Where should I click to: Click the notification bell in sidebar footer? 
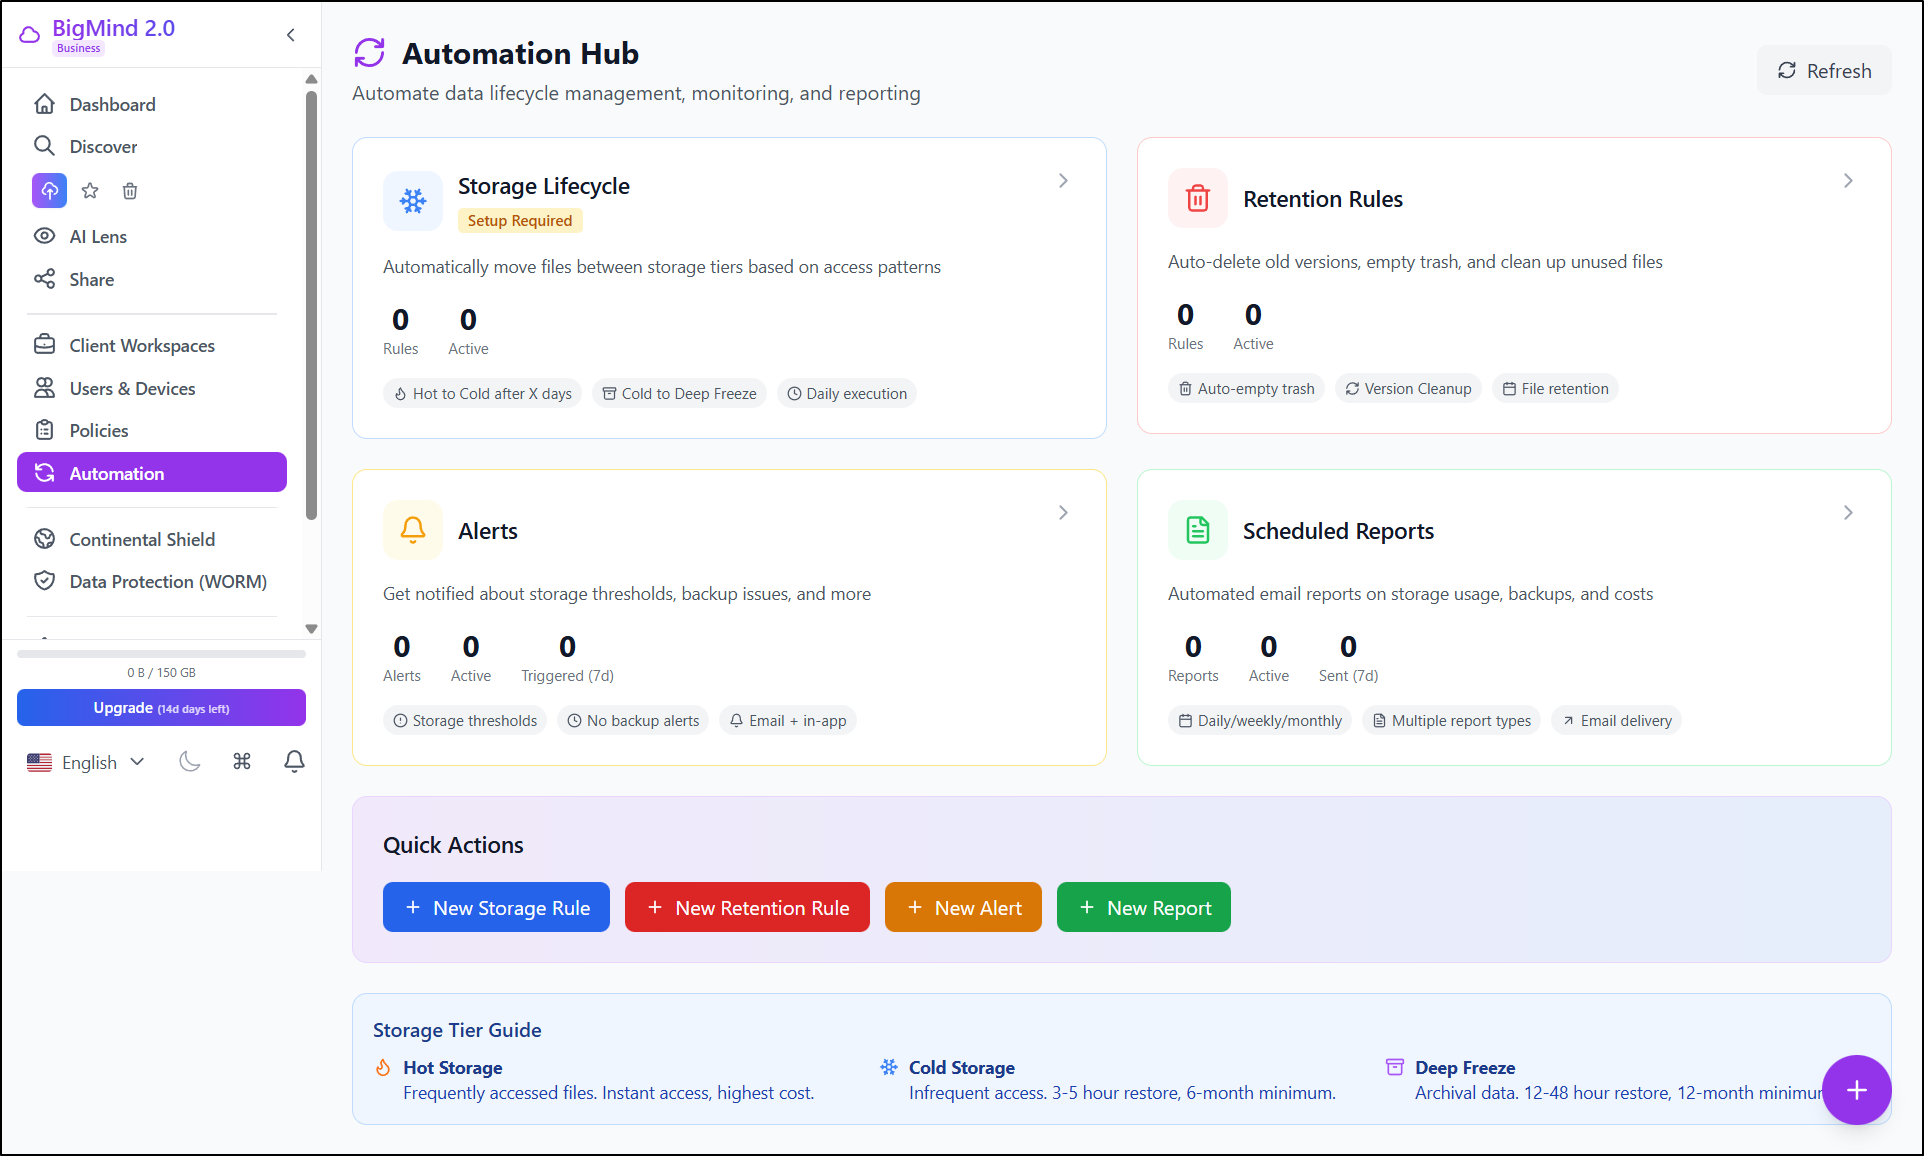click(x=294, y=762)
